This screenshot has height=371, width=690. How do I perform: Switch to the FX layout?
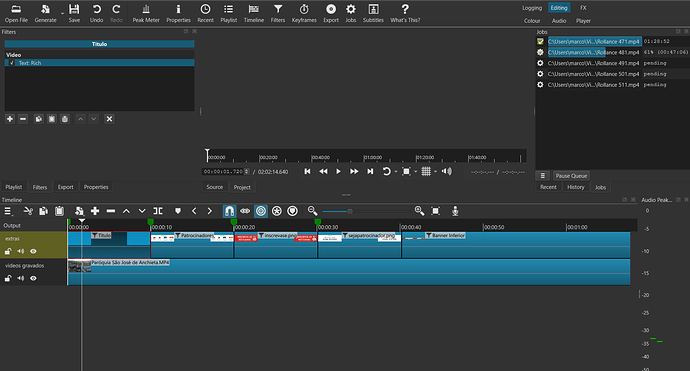coord(583,8)
